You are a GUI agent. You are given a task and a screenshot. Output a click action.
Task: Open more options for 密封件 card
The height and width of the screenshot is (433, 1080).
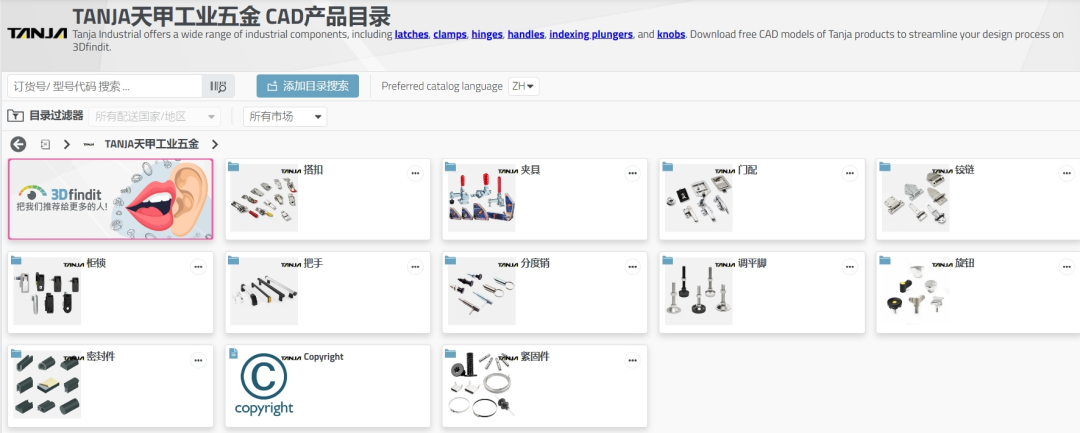[x=198, y=360]
